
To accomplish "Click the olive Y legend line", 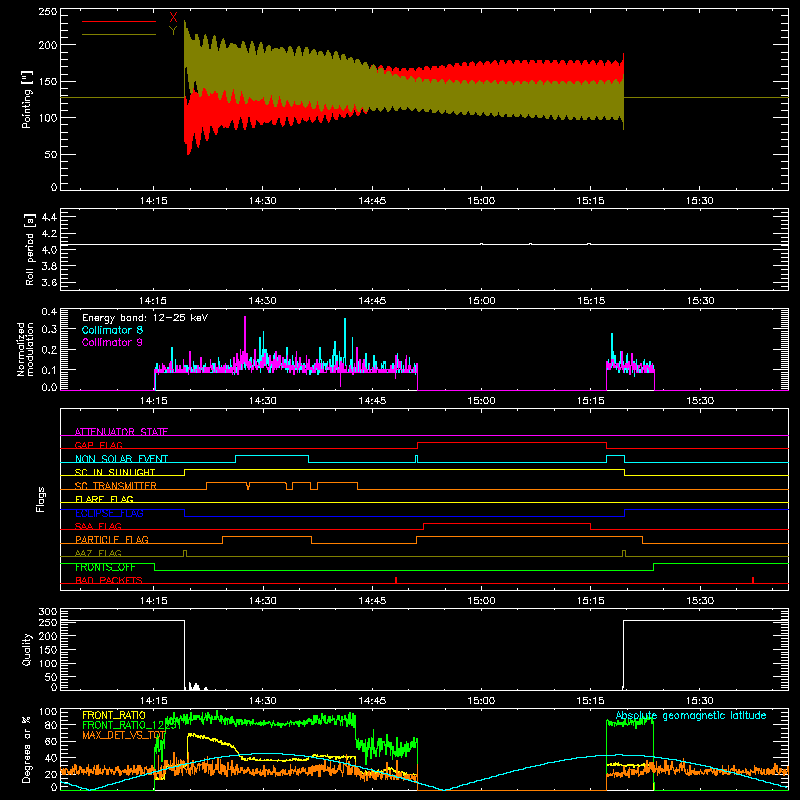I will pyautogui.click(x=119, y=34).
